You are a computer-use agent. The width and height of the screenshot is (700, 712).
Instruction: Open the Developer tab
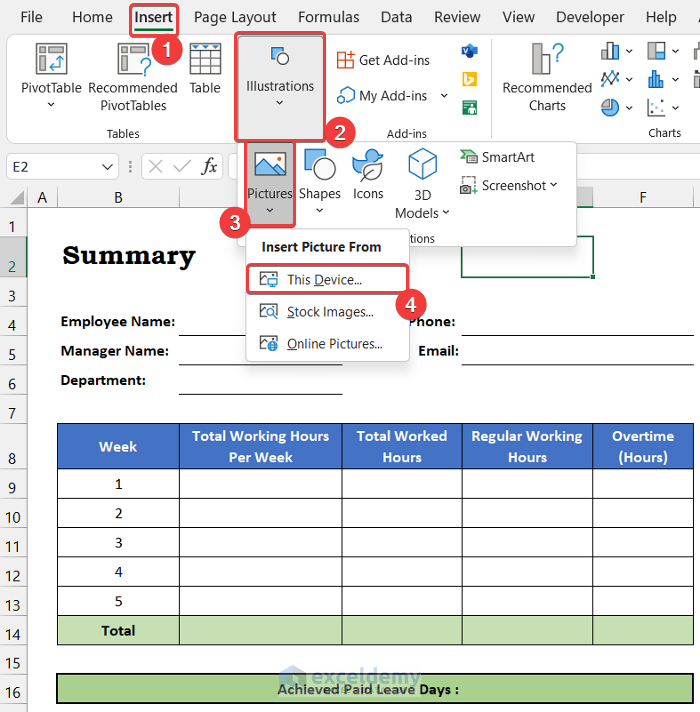click(590, 17)
